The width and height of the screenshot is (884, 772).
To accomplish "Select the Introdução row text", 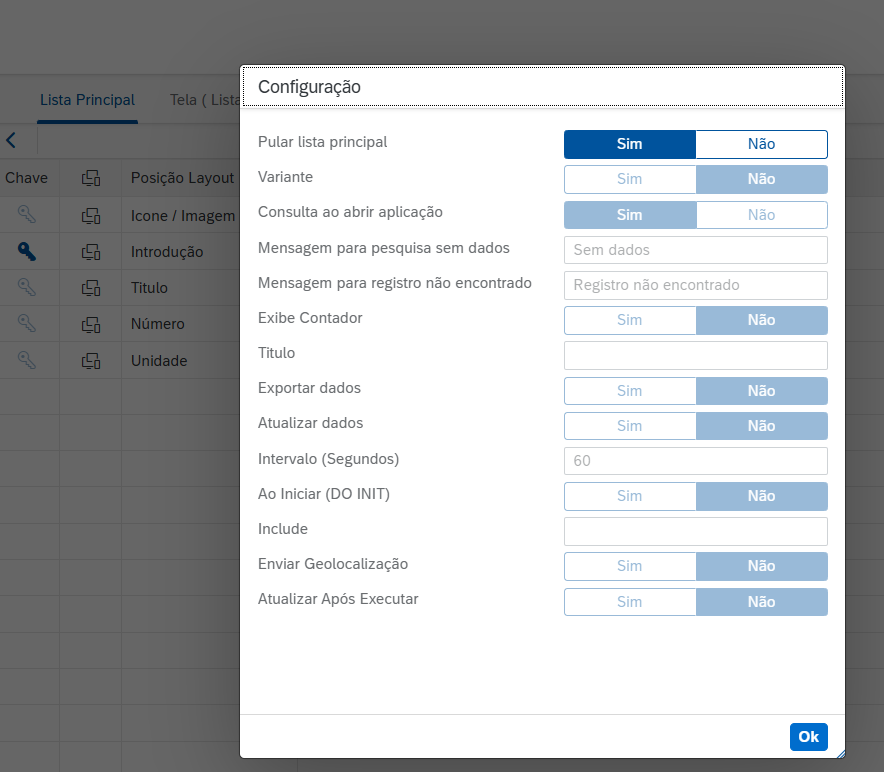I will (167, 252).
